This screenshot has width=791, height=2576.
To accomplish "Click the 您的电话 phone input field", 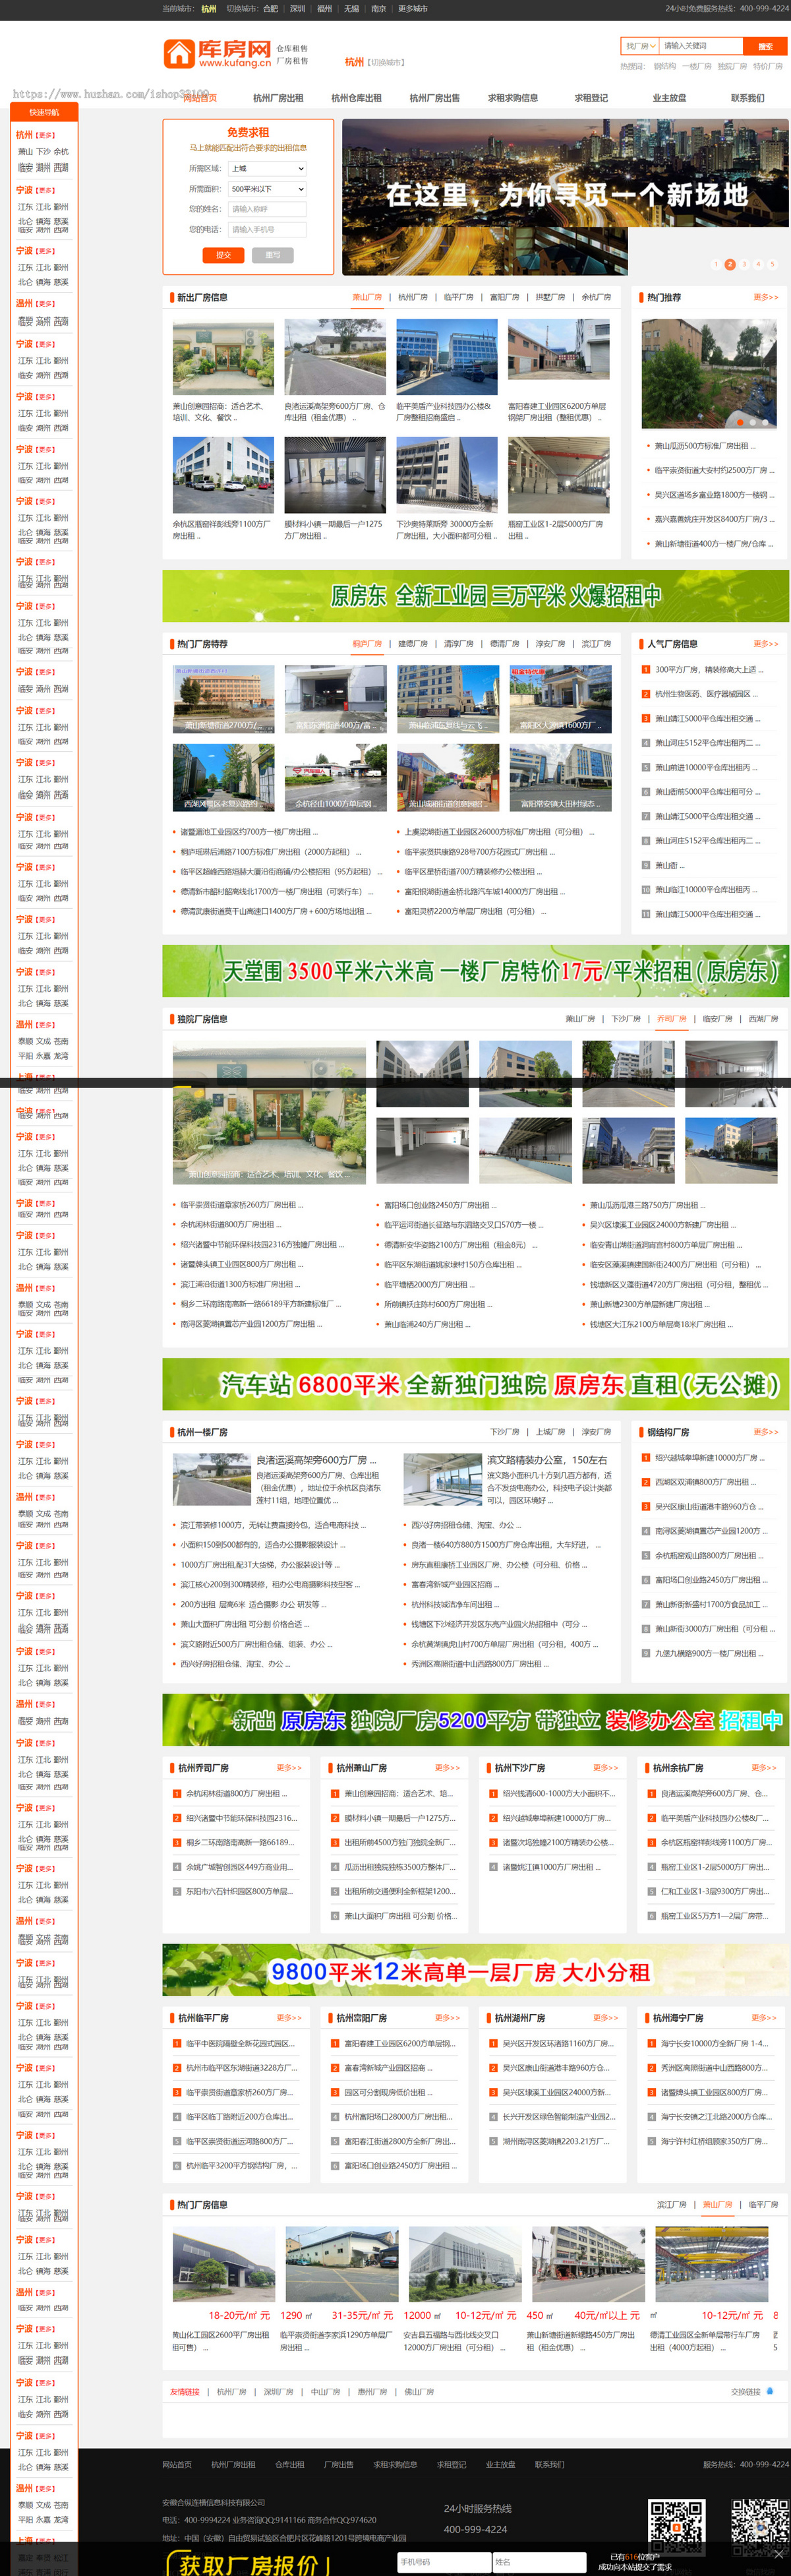I will tap(267, 229).
